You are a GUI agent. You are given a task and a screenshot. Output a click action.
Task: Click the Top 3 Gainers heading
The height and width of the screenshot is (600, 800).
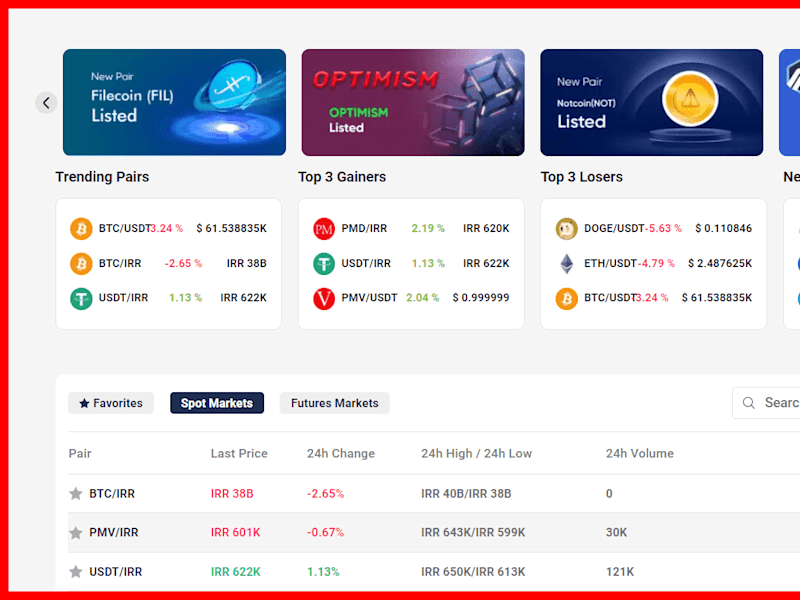[x=342, y=177]
